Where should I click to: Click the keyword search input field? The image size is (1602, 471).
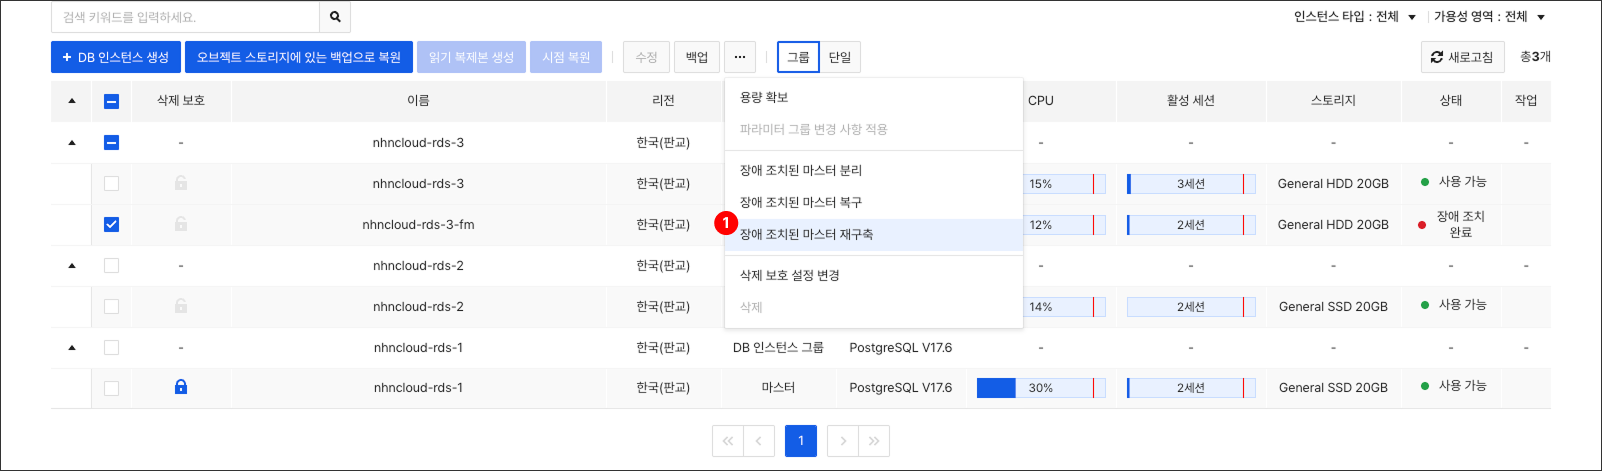[185, 17]
